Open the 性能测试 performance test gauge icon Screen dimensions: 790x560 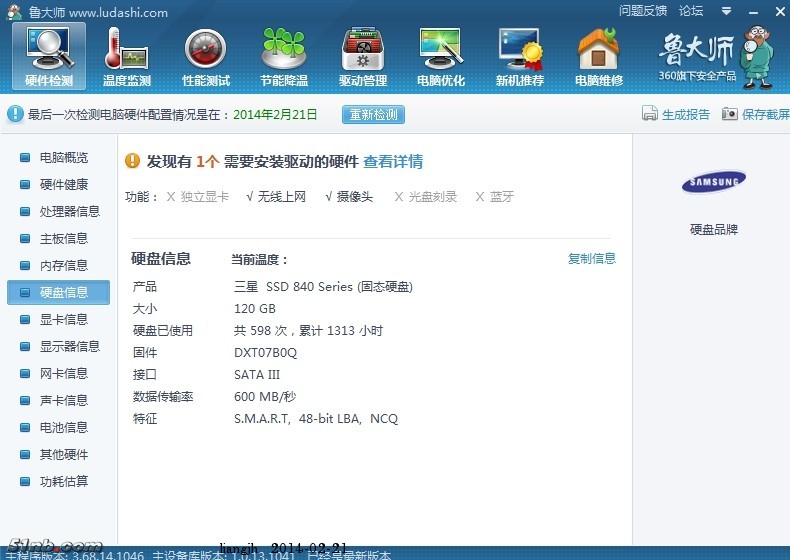205,55
